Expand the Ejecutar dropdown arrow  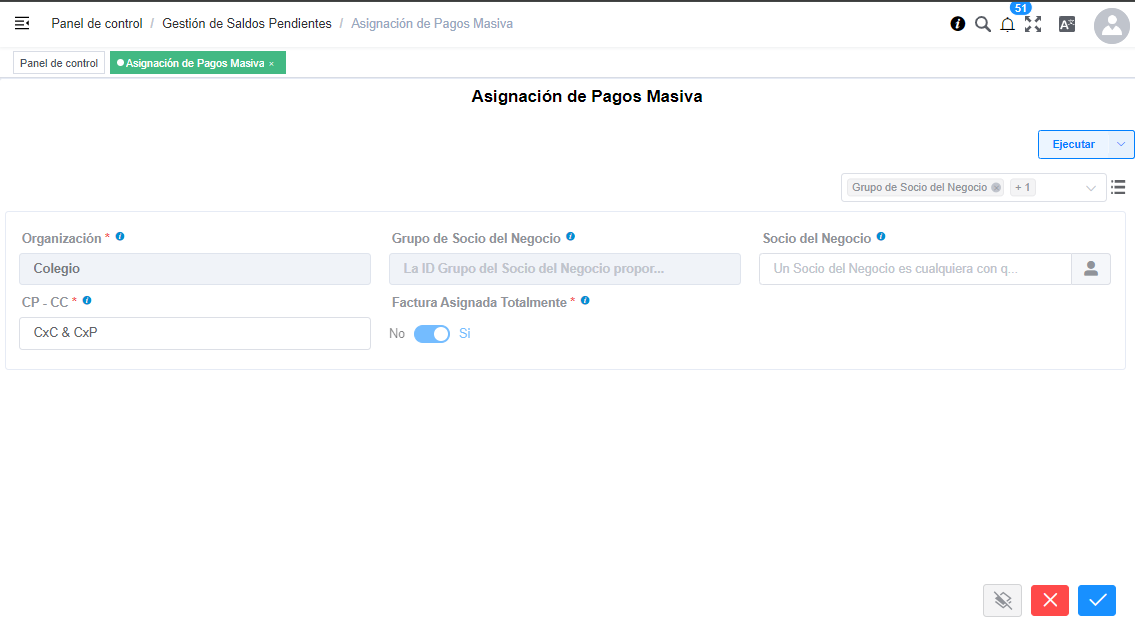[1121, 144]
